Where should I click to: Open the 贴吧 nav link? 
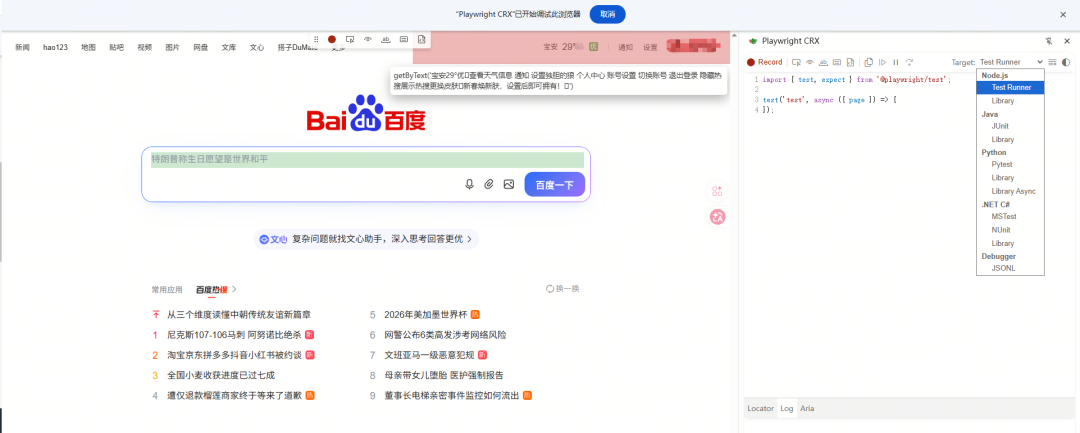click(x=116, y=47)
